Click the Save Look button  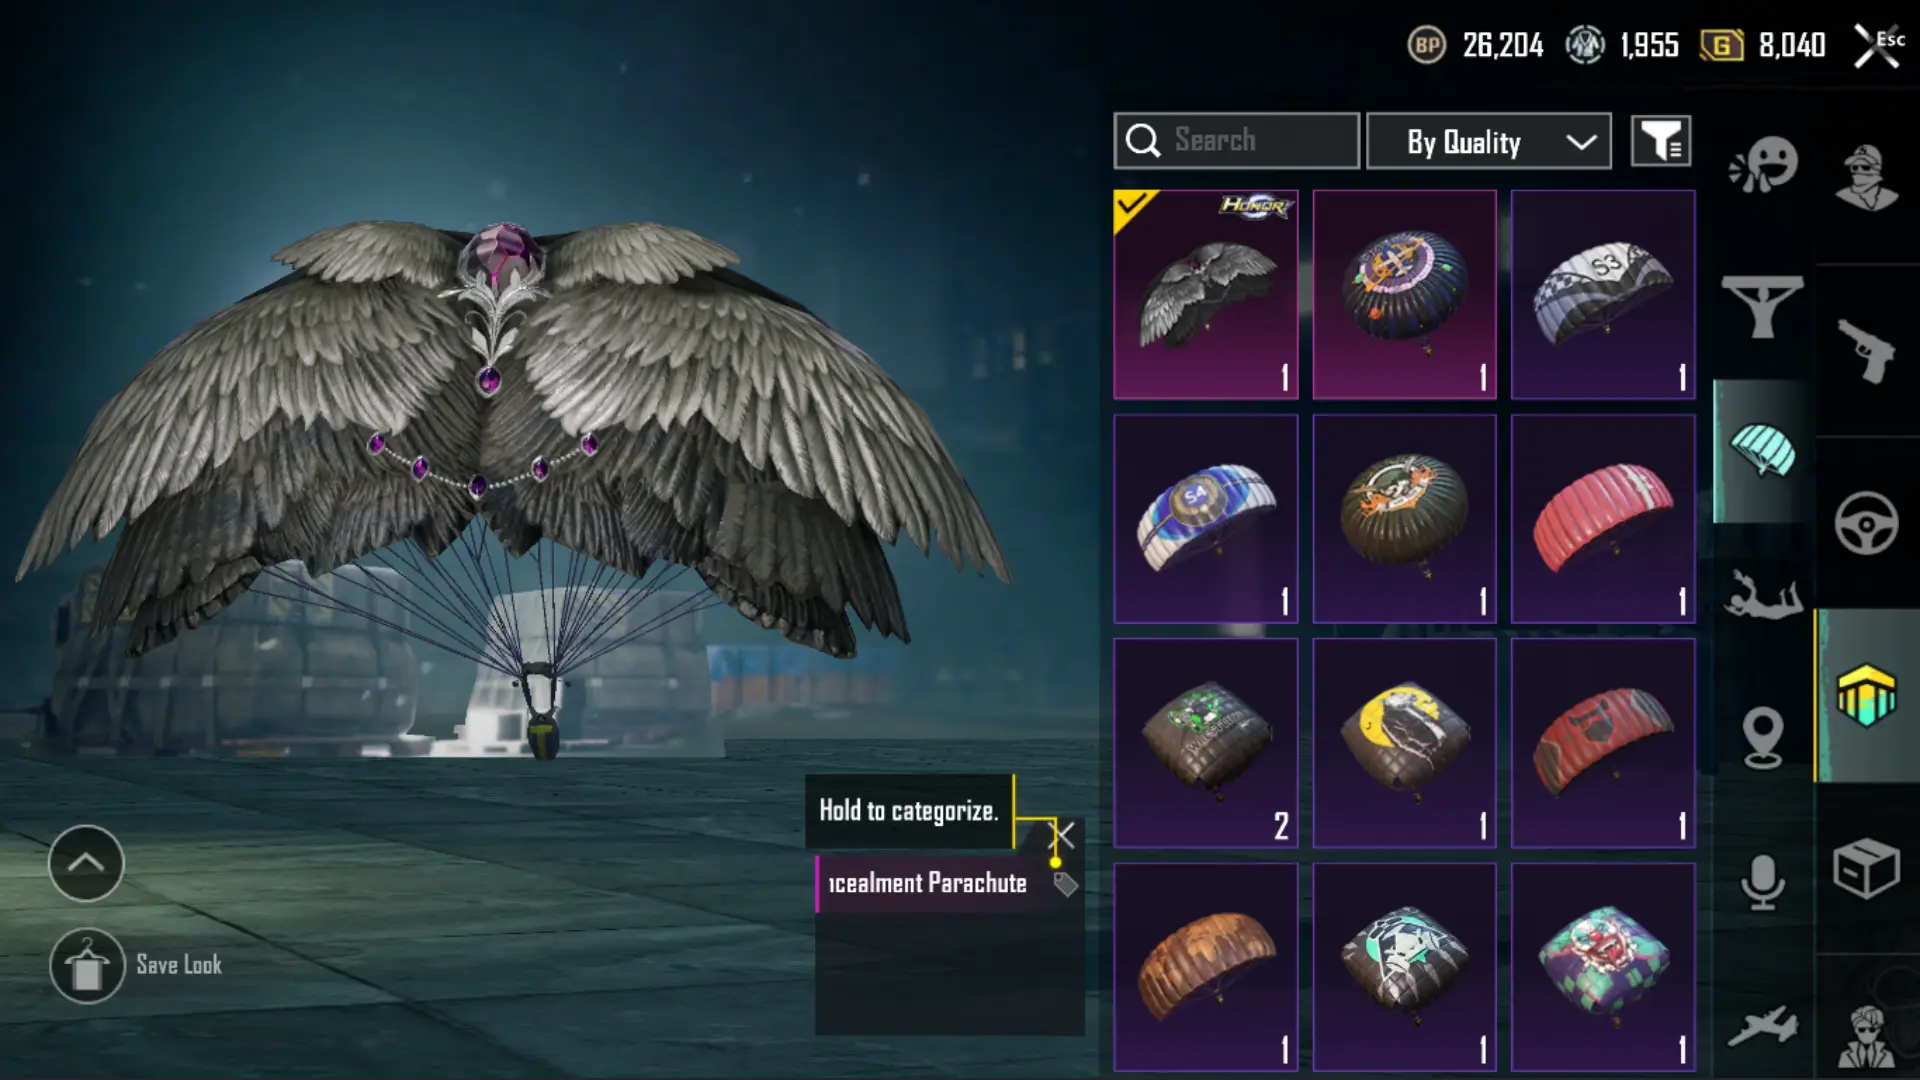pos(136,966)
